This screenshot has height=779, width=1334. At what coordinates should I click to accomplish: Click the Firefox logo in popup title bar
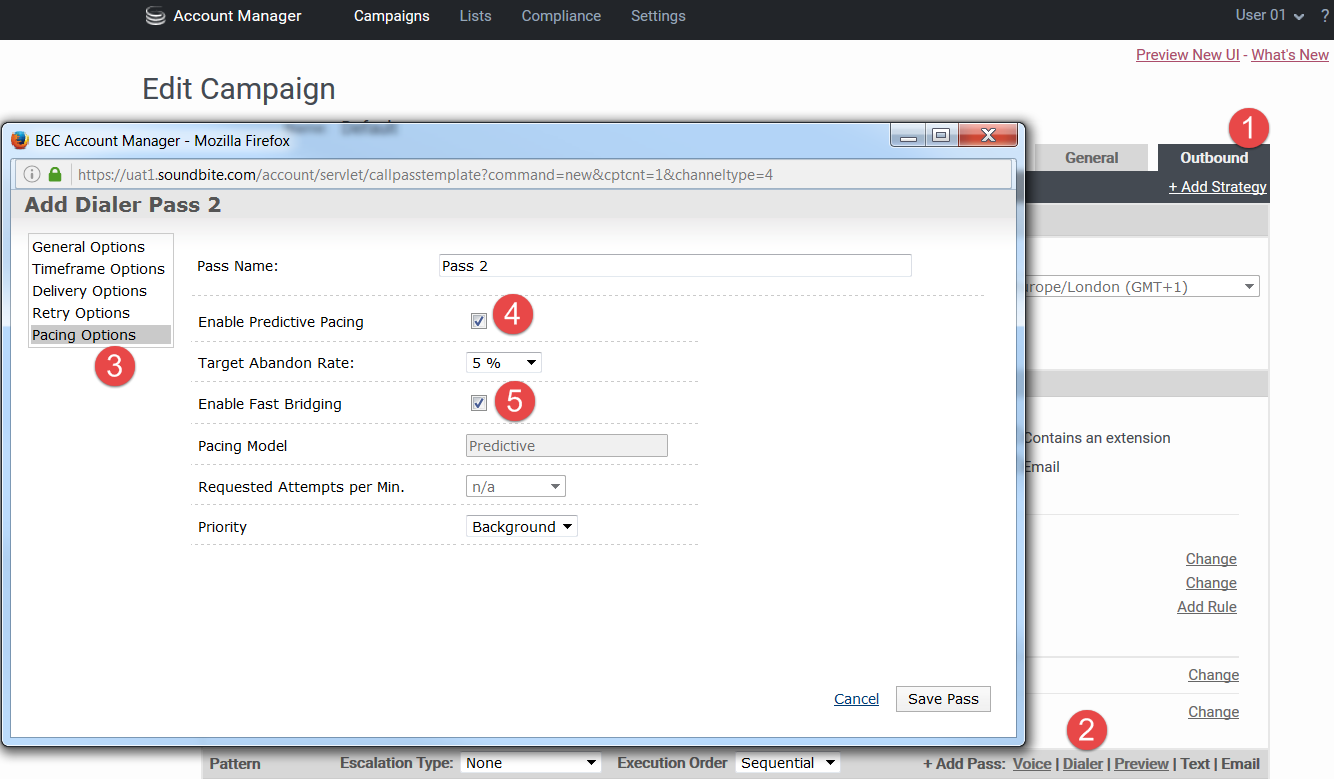20,140
